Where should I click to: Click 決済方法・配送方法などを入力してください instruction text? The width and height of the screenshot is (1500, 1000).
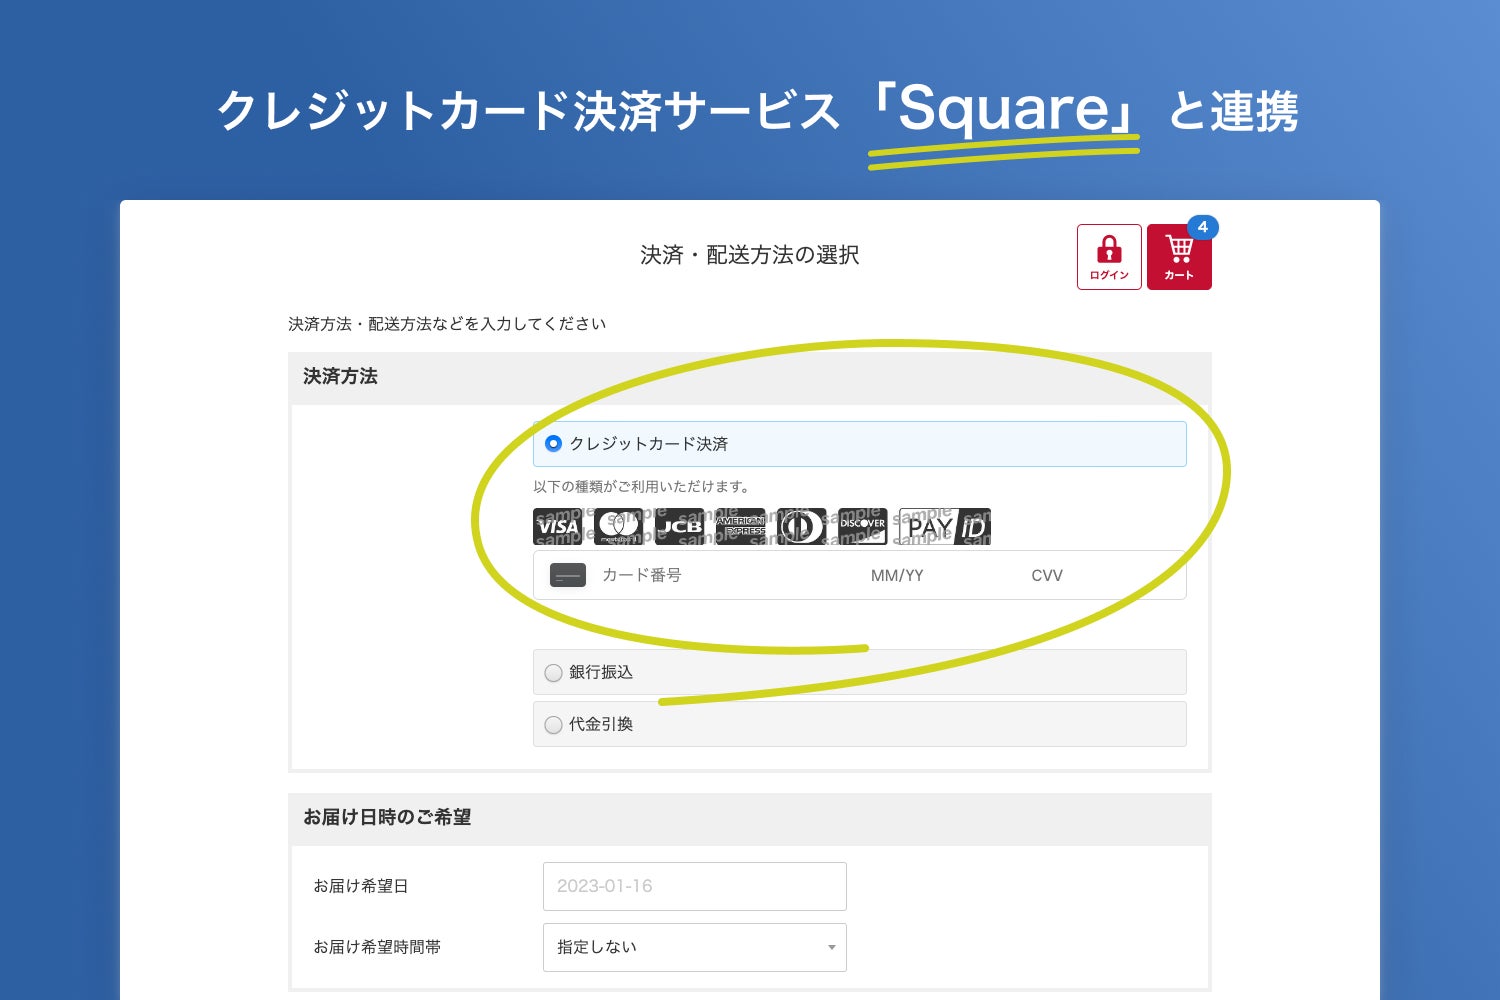coord(447,324)
